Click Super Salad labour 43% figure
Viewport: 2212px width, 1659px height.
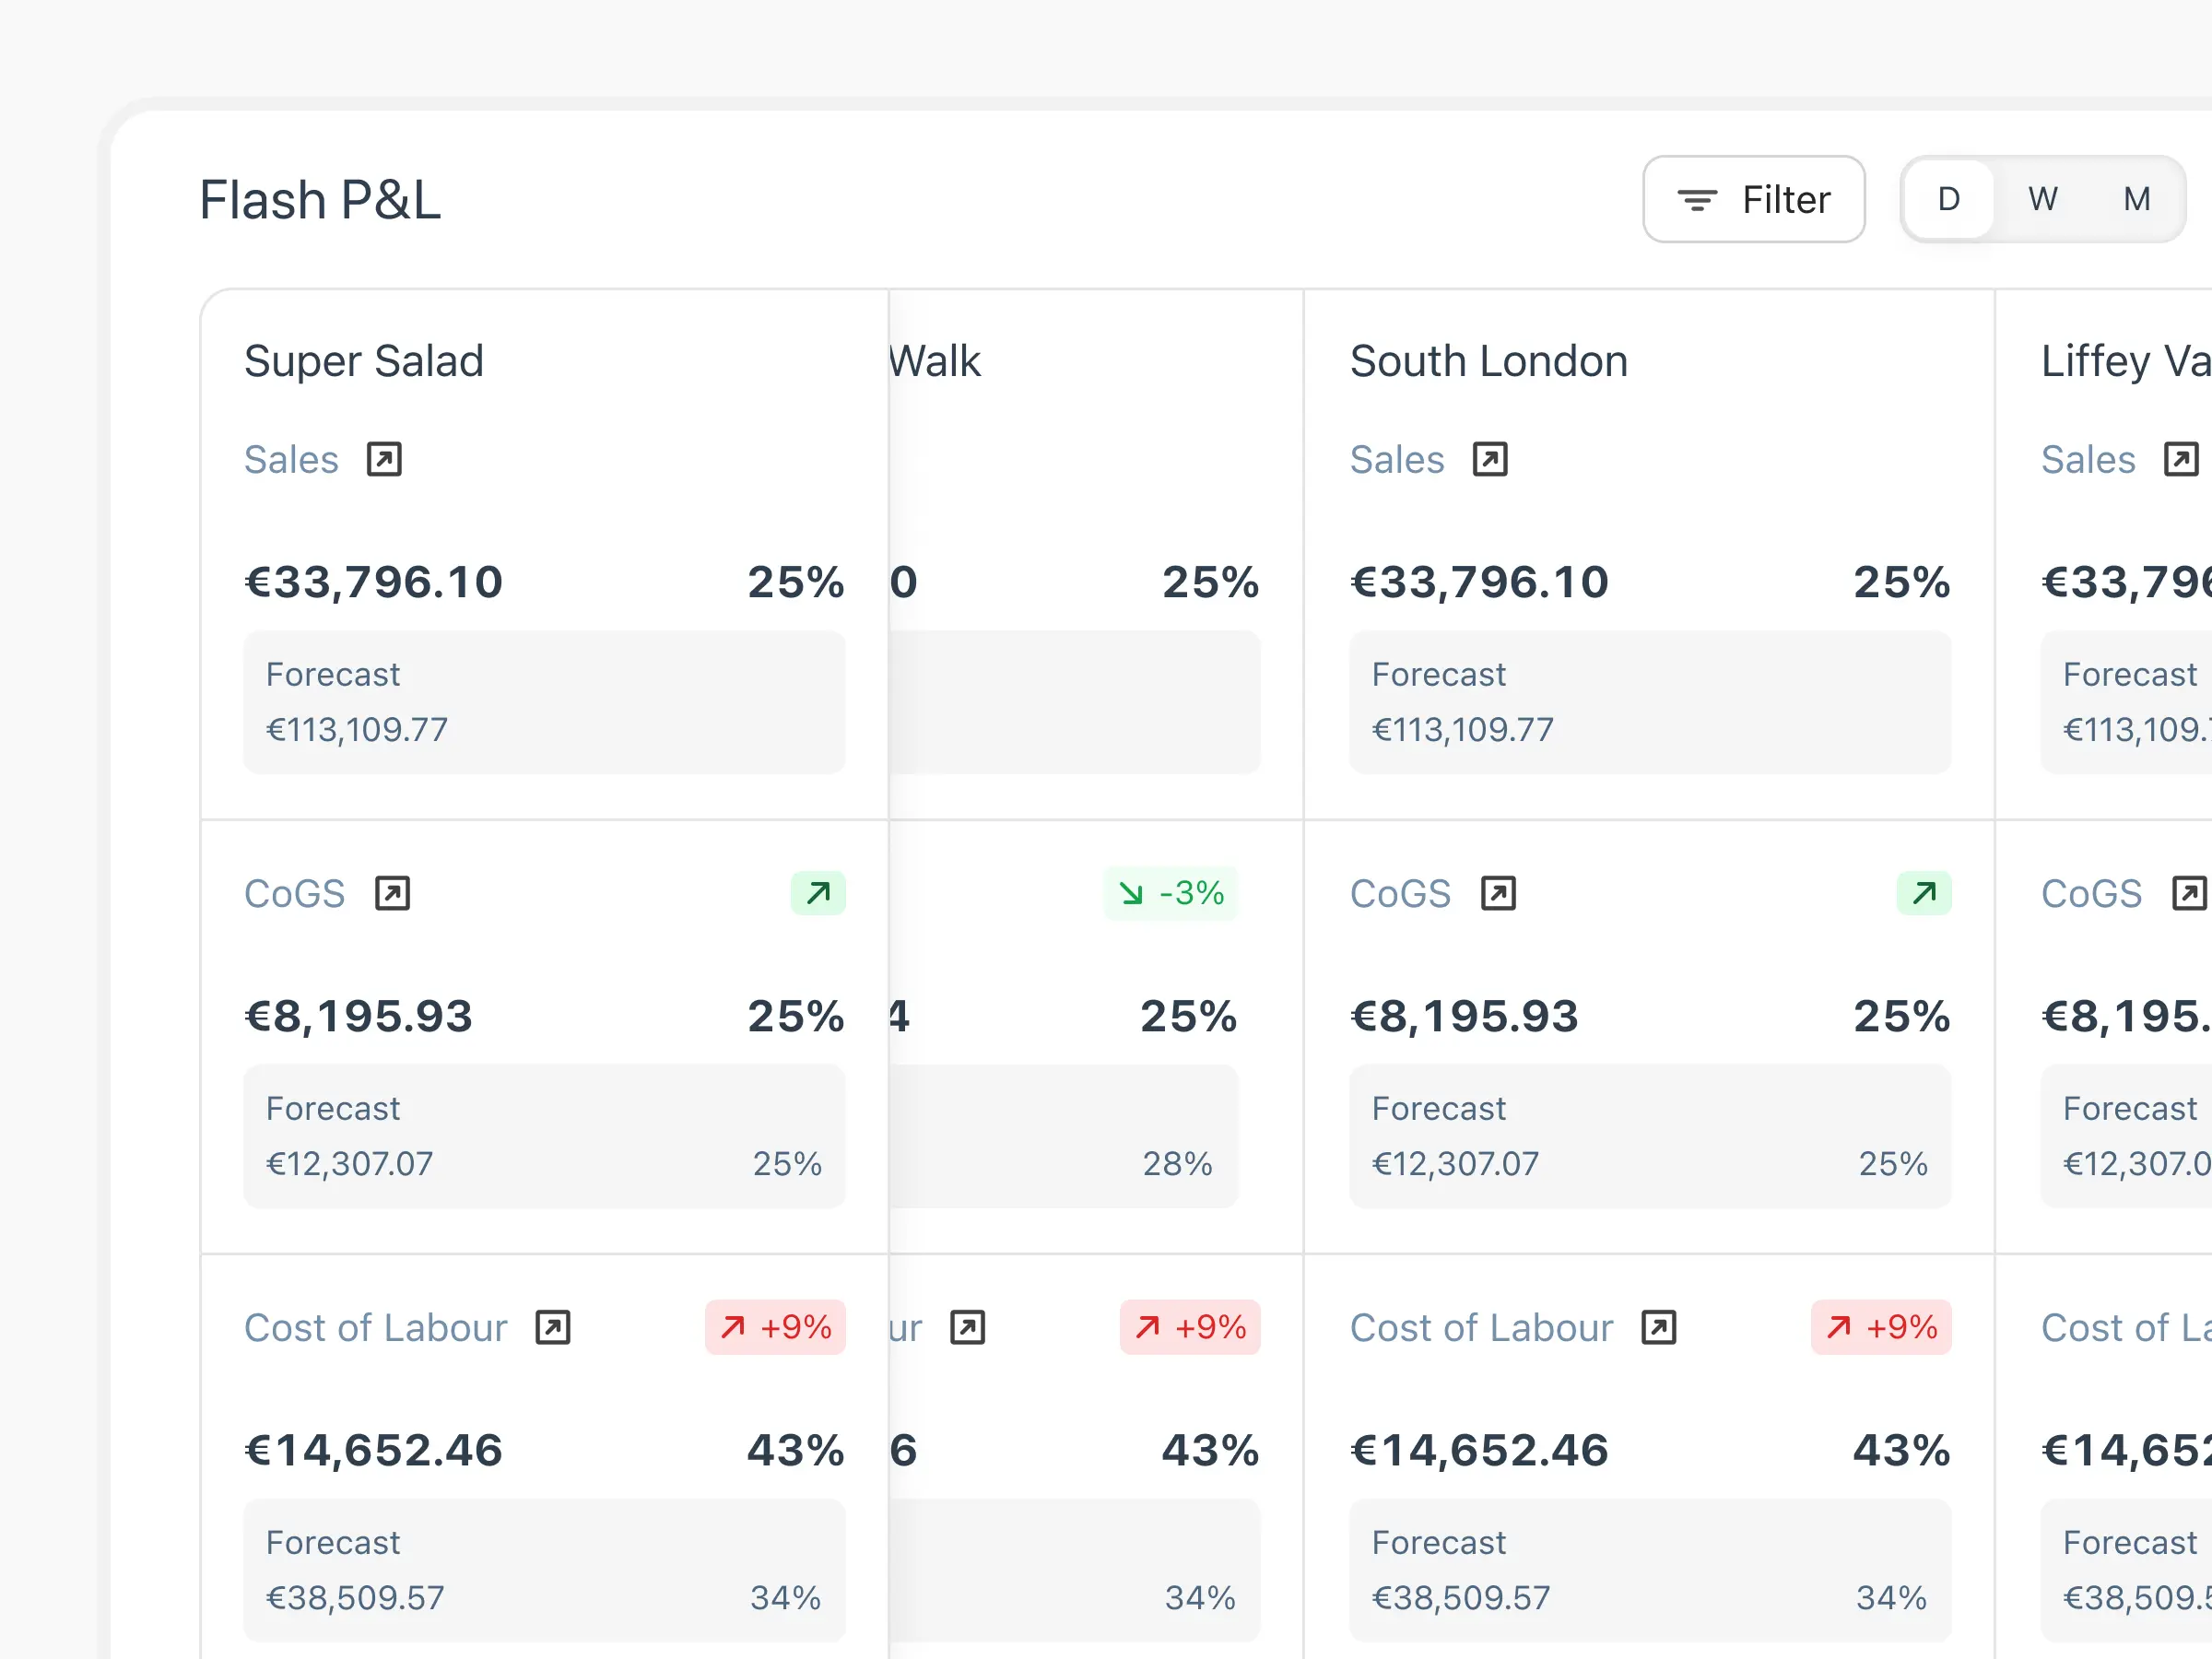click(x=796, y=1450)
